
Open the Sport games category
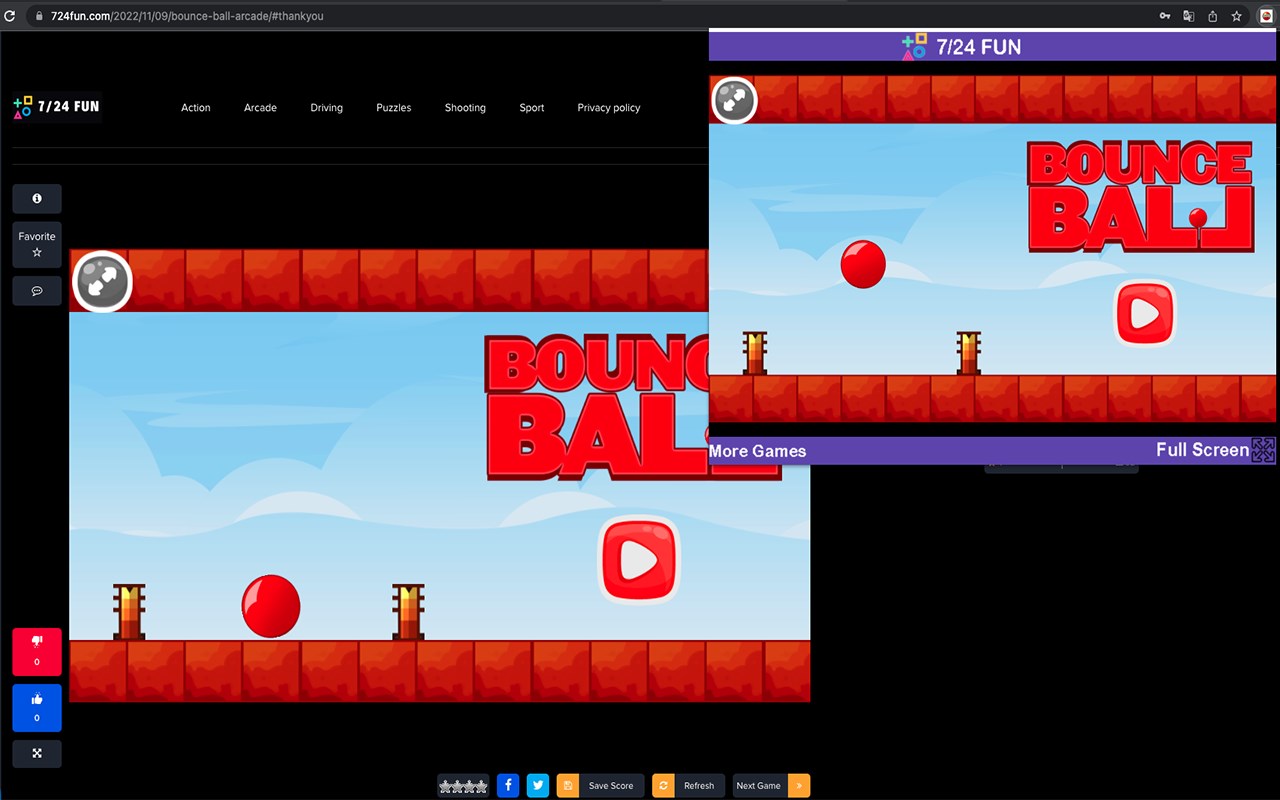pos(532,108)
